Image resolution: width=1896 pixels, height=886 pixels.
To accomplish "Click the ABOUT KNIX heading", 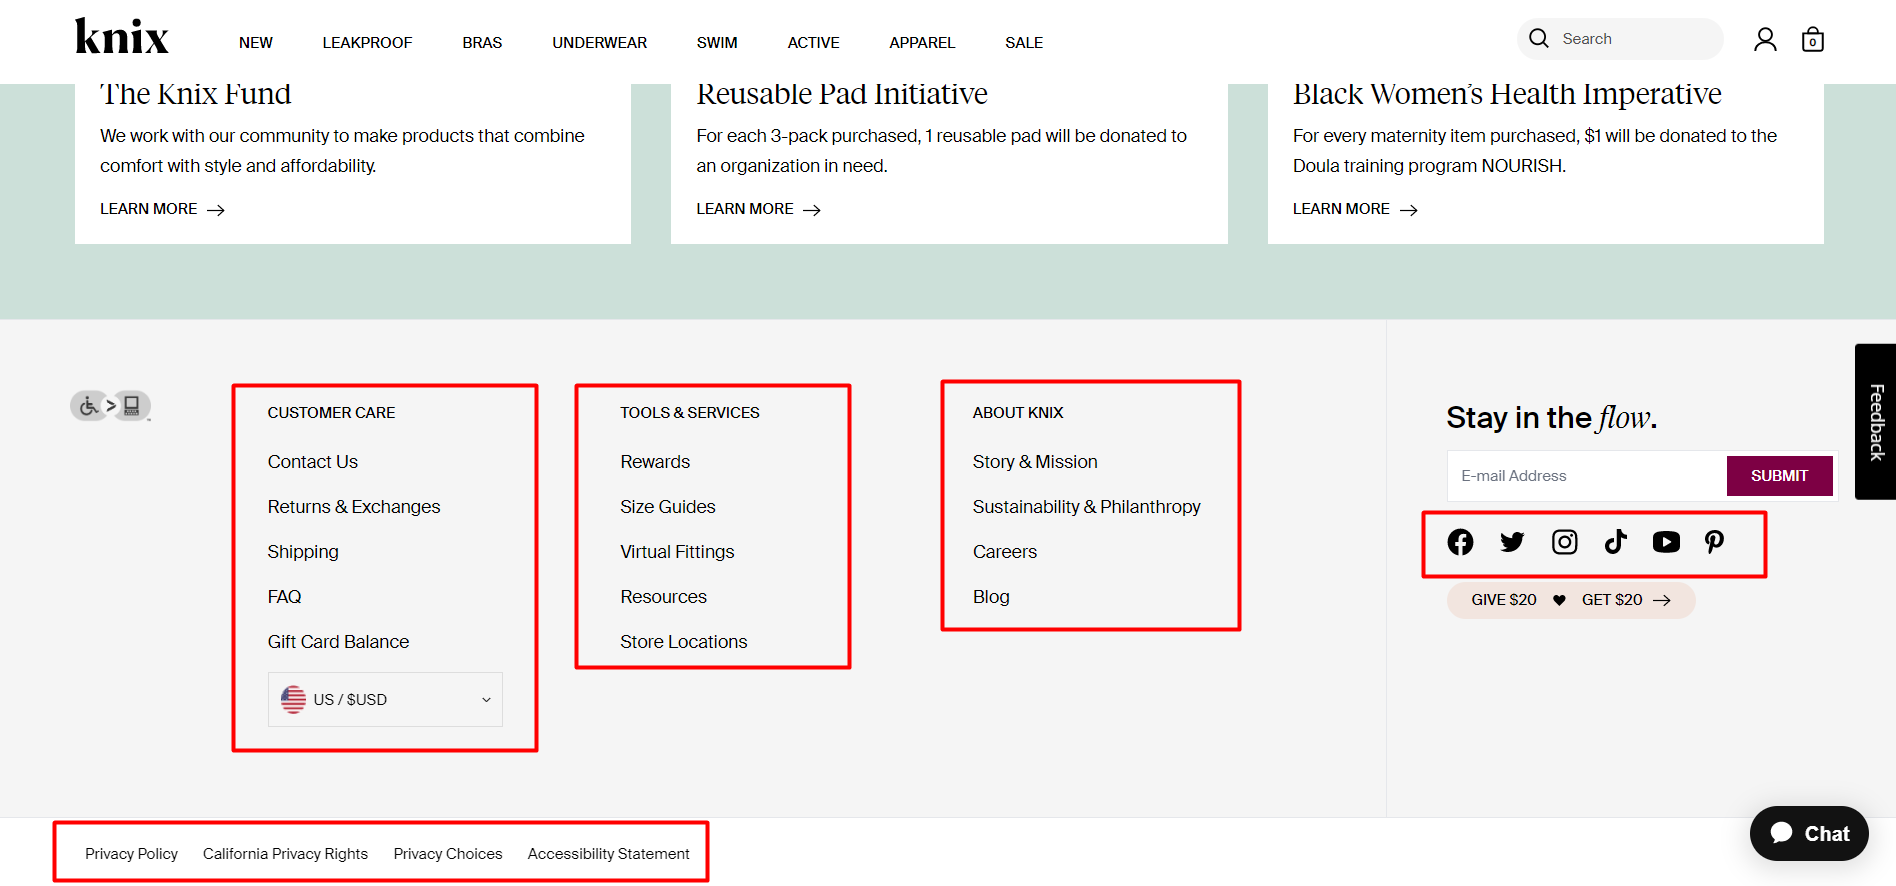I will pyautogui.click(x=1018, y=413).
